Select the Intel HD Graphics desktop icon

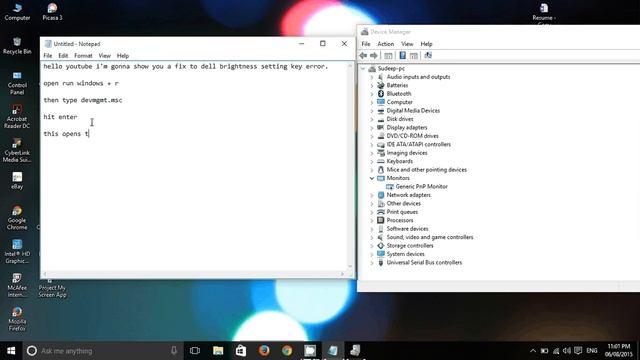17,251
